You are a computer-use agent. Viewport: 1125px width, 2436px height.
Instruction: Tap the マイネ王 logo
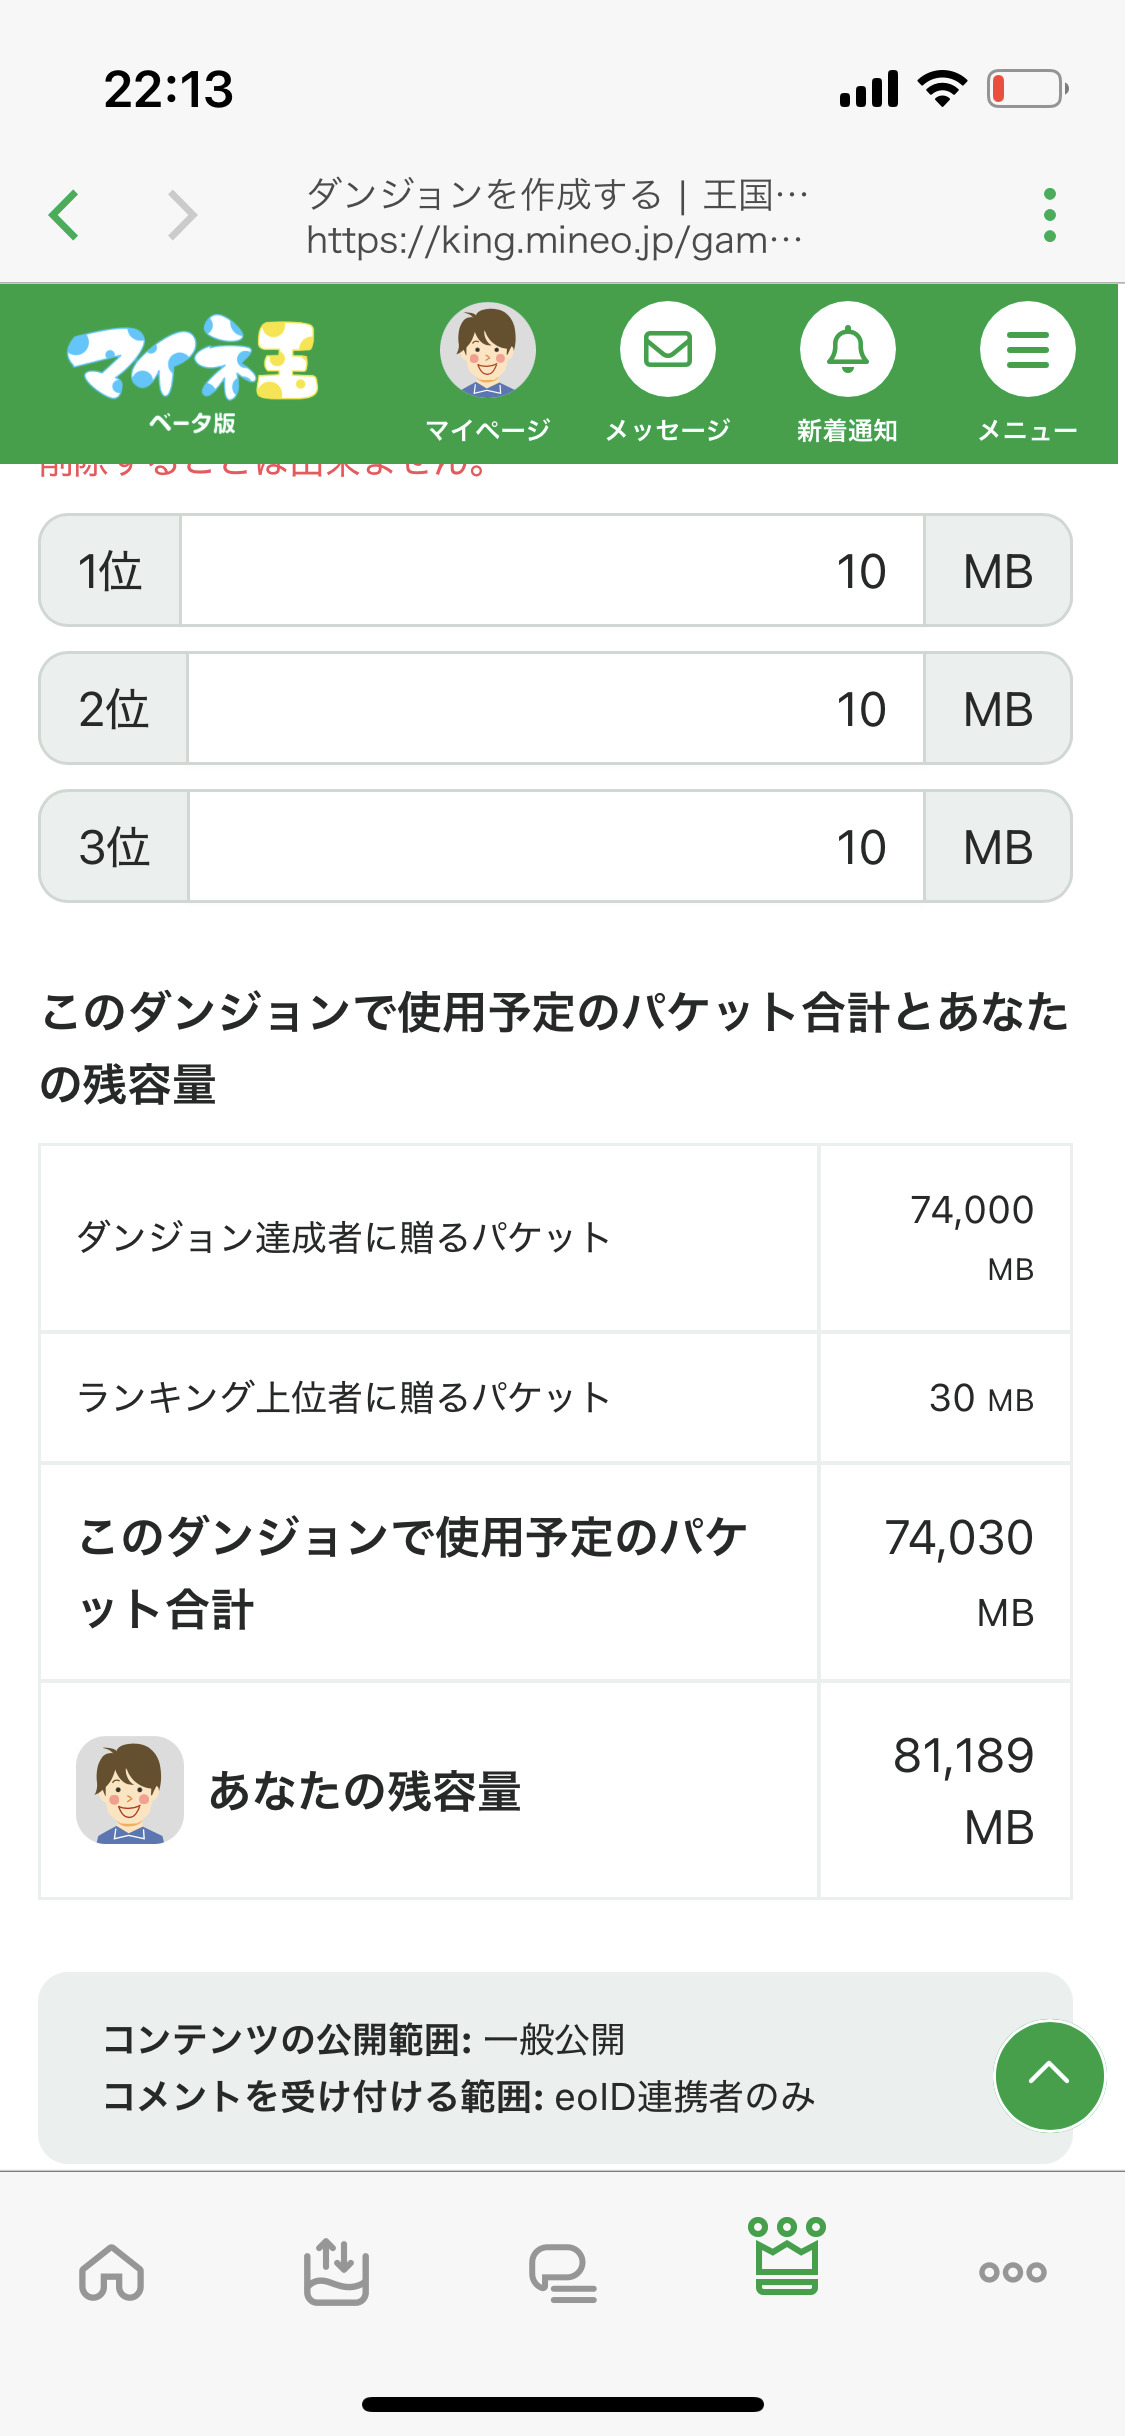(192, 372)
